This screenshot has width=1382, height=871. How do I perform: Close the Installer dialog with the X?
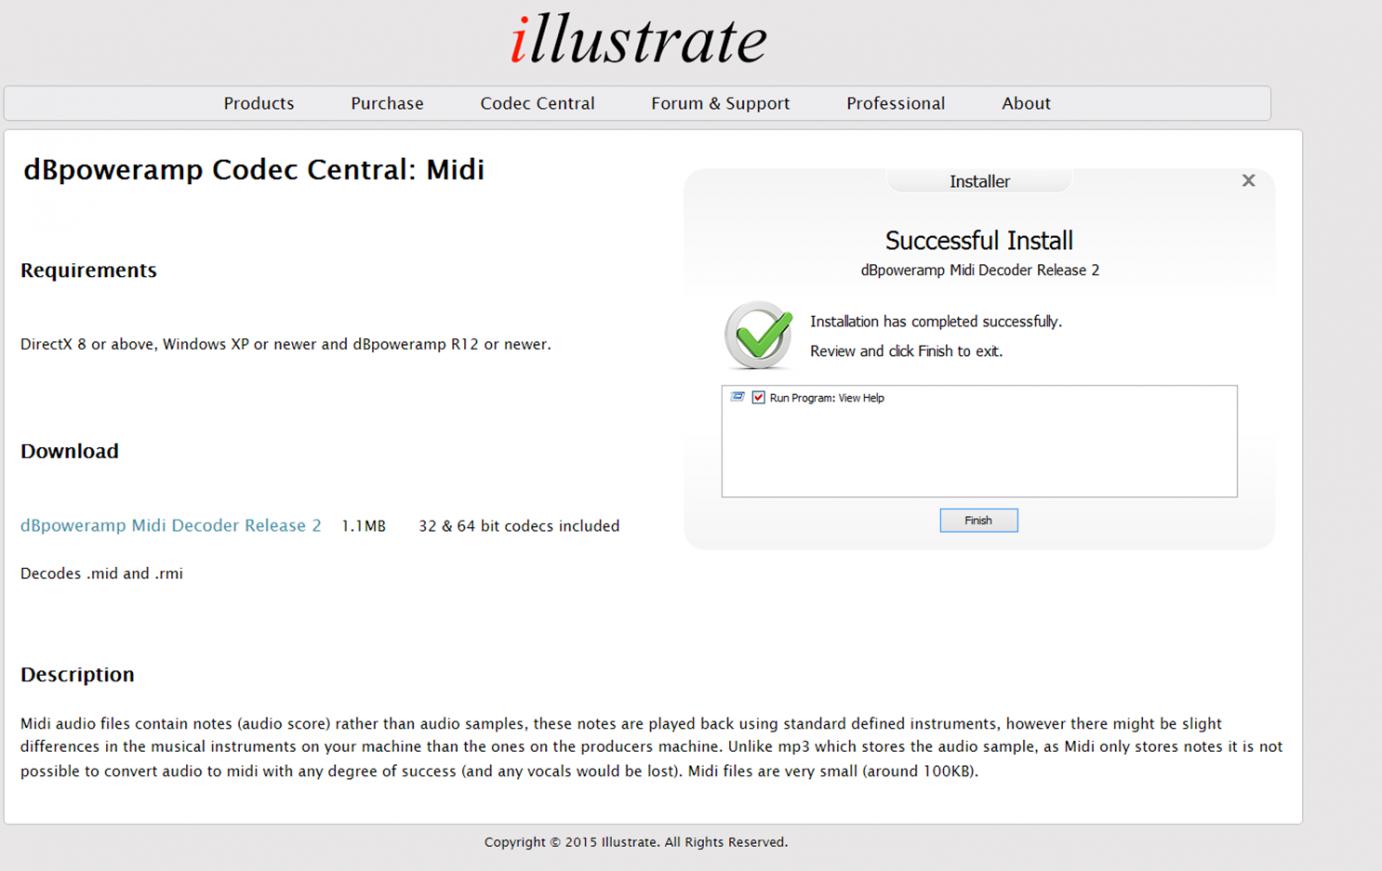tap(1248, 181)
